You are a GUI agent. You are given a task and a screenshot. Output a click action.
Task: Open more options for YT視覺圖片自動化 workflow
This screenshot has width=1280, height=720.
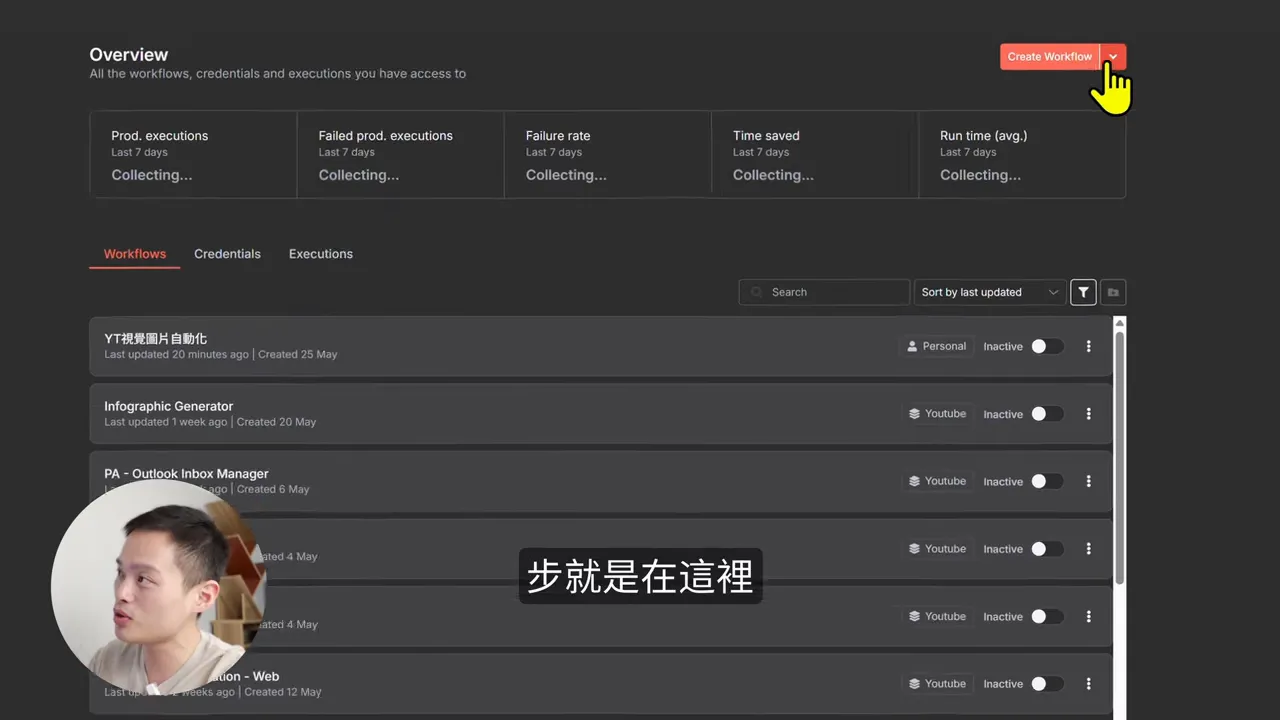[1089, 346]
